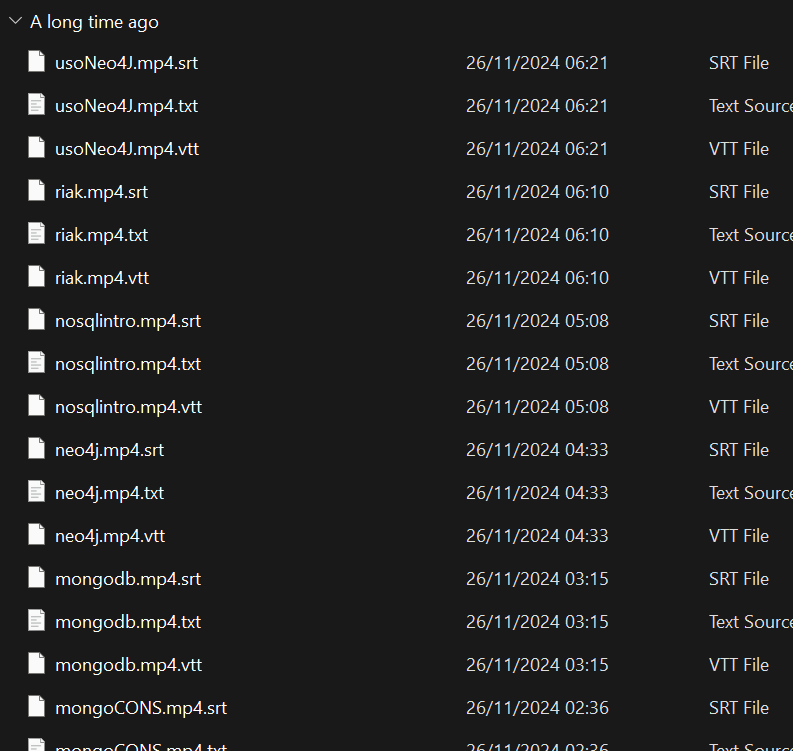Select the nosqlintro.mp4.txt file name
The image size is (793, 751).
click(128, 363)
